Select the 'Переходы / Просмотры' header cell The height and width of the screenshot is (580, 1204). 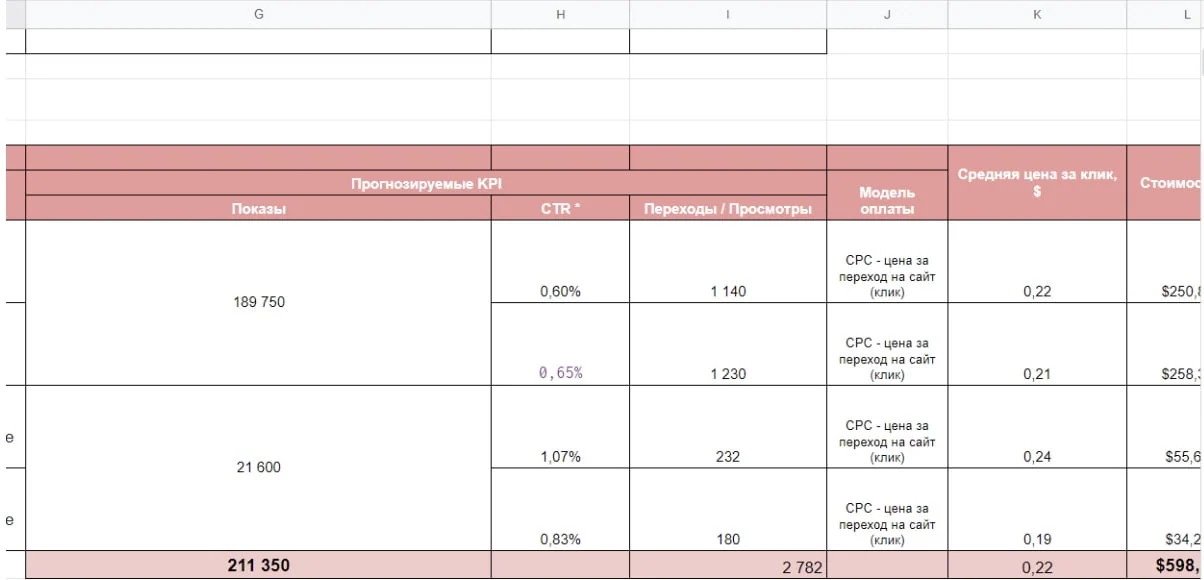pyautogui.click(x=728, y=208)
